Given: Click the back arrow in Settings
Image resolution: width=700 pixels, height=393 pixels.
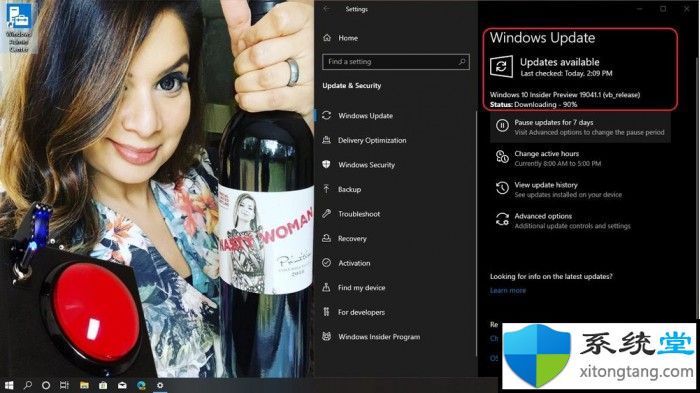Looking at the screenshot, I should coord(327,9).
